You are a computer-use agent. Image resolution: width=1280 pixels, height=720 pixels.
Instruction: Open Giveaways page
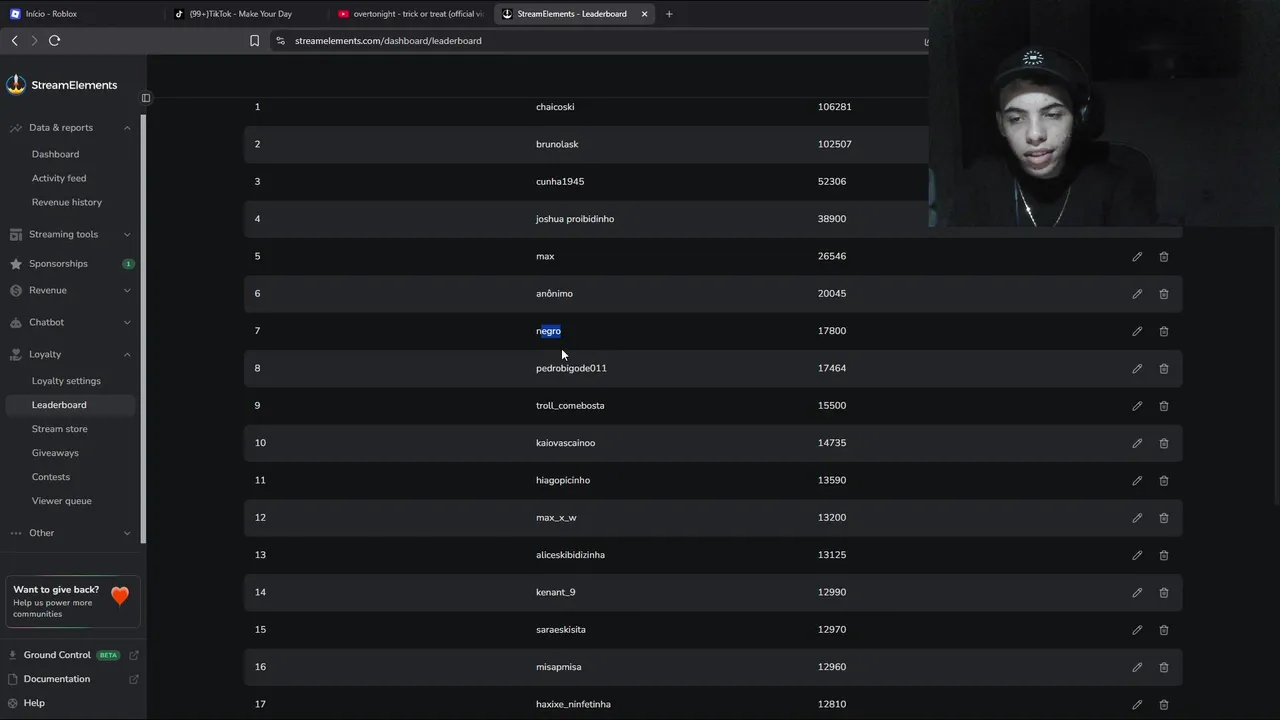pos(55,453)
